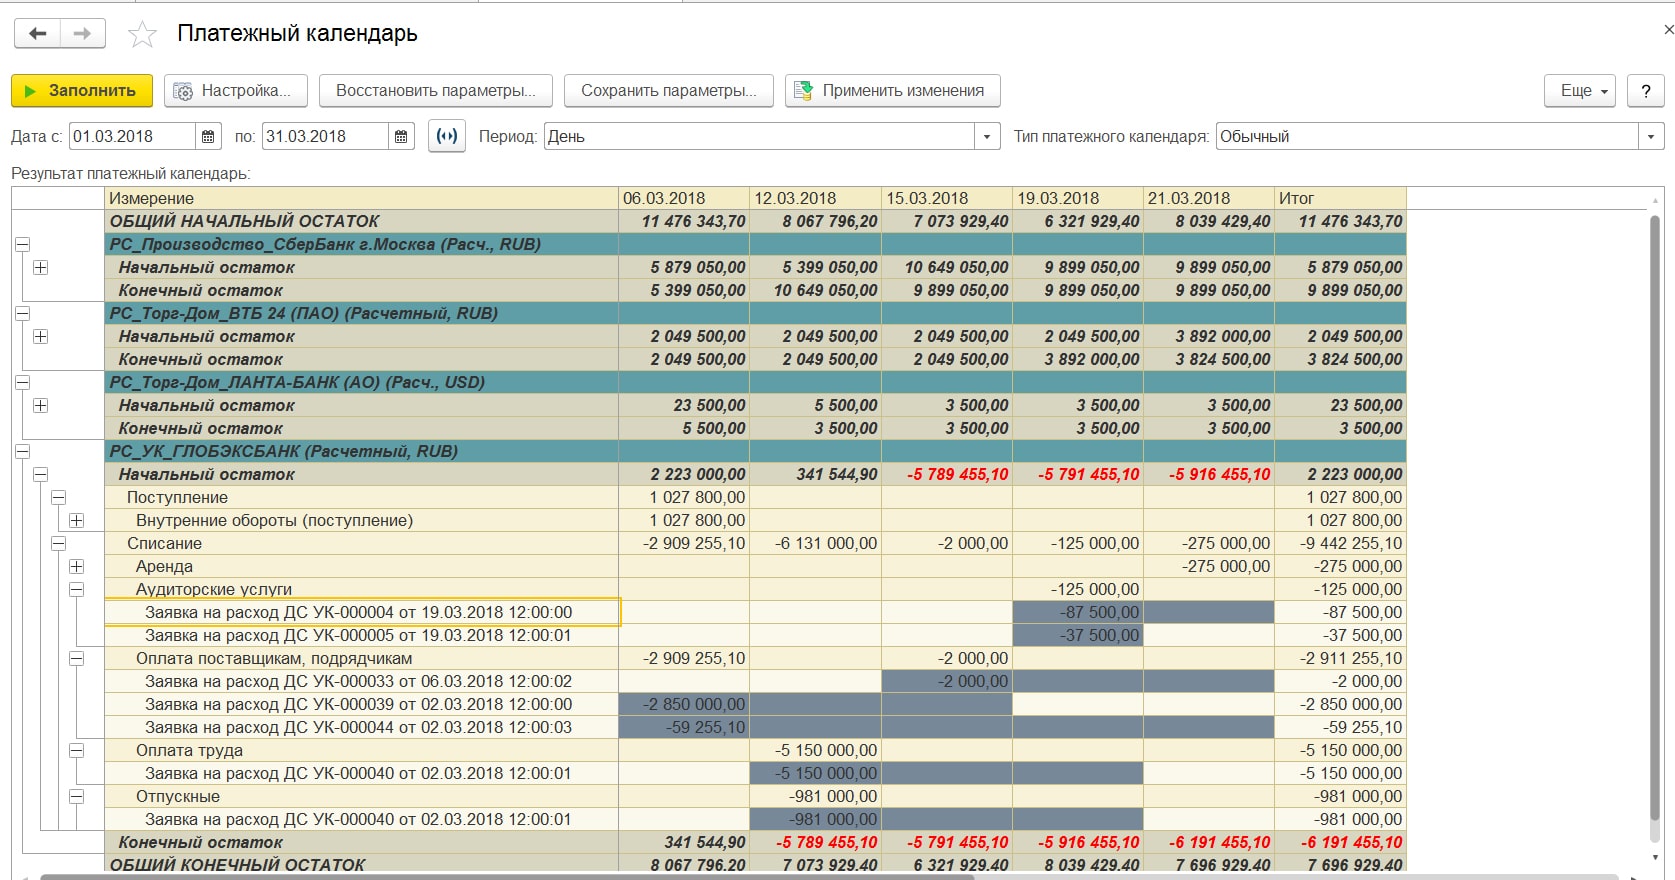
Task: Click the end date field showing 31.03.2018
Action: click(325, 136)
